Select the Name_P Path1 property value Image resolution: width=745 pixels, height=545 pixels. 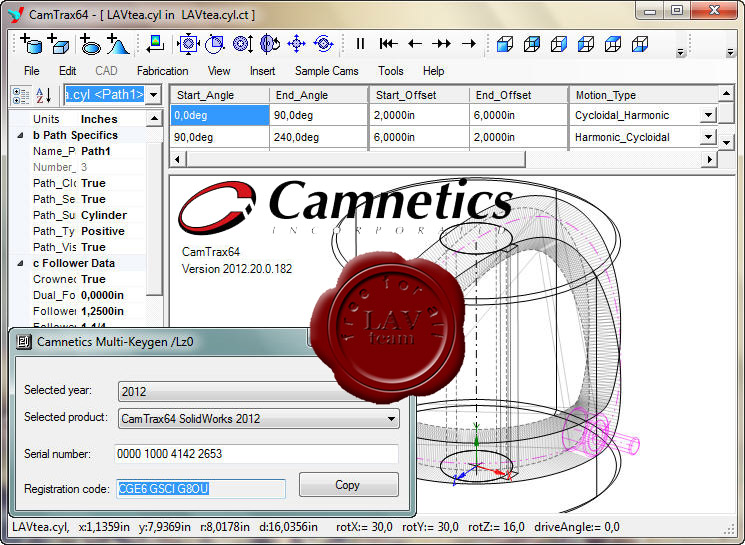[x=112, y=151]
